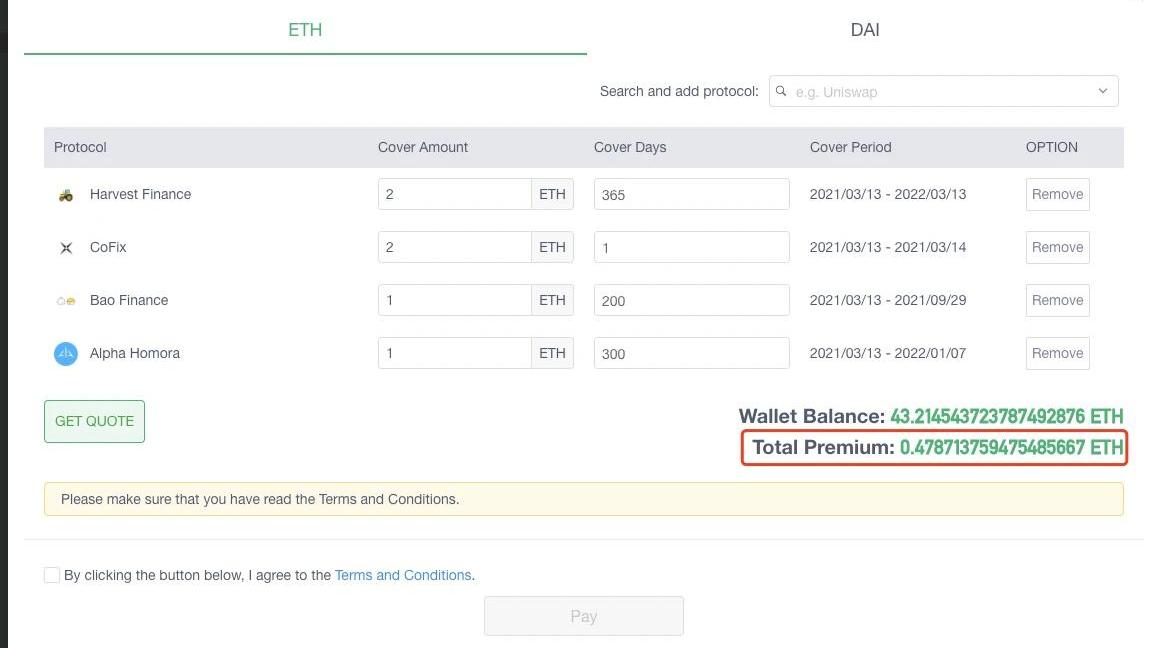Focus the Bao Finance cover days field
The image size is (1158, 648).
(x=691, y=300)
